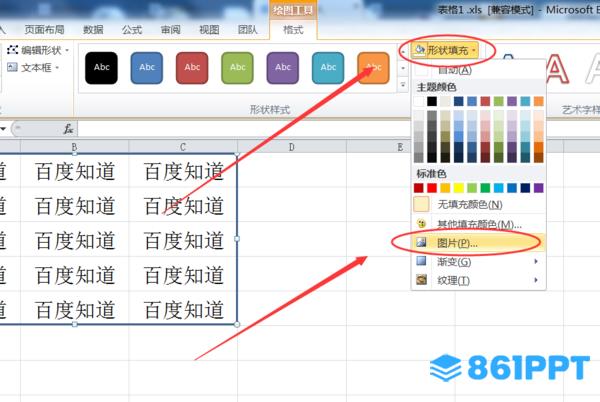600x402 pixels.
Task: Click the no-fill swatch icon
Action: (x=421, y=204)
